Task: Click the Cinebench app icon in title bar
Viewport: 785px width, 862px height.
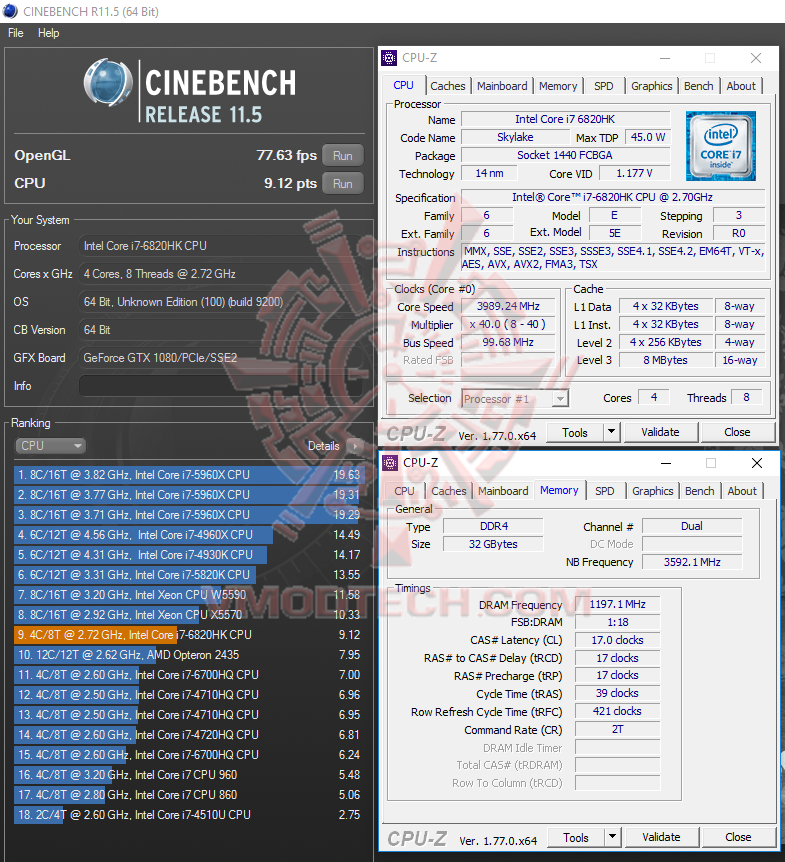Action: point(10,11)
